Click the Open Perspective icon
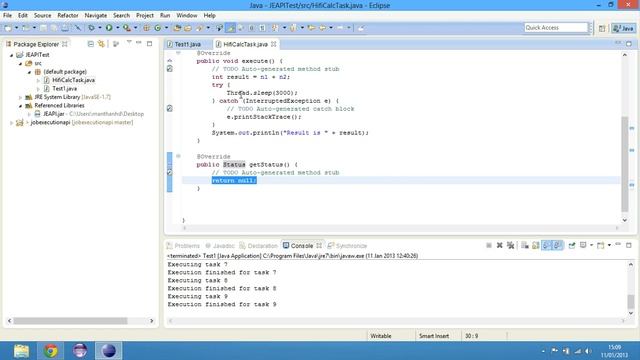The height and width of the screenshot is (360, 640). click(602, 28)
